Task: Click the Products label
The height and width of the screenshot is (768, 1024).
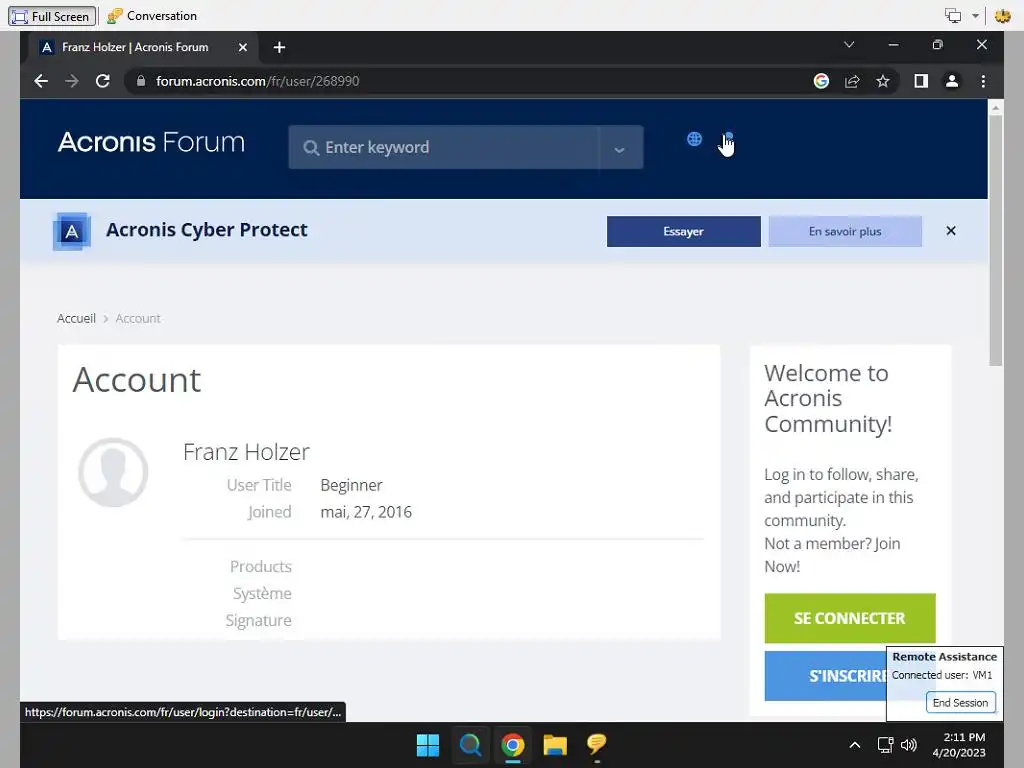Action: [261, 566]
